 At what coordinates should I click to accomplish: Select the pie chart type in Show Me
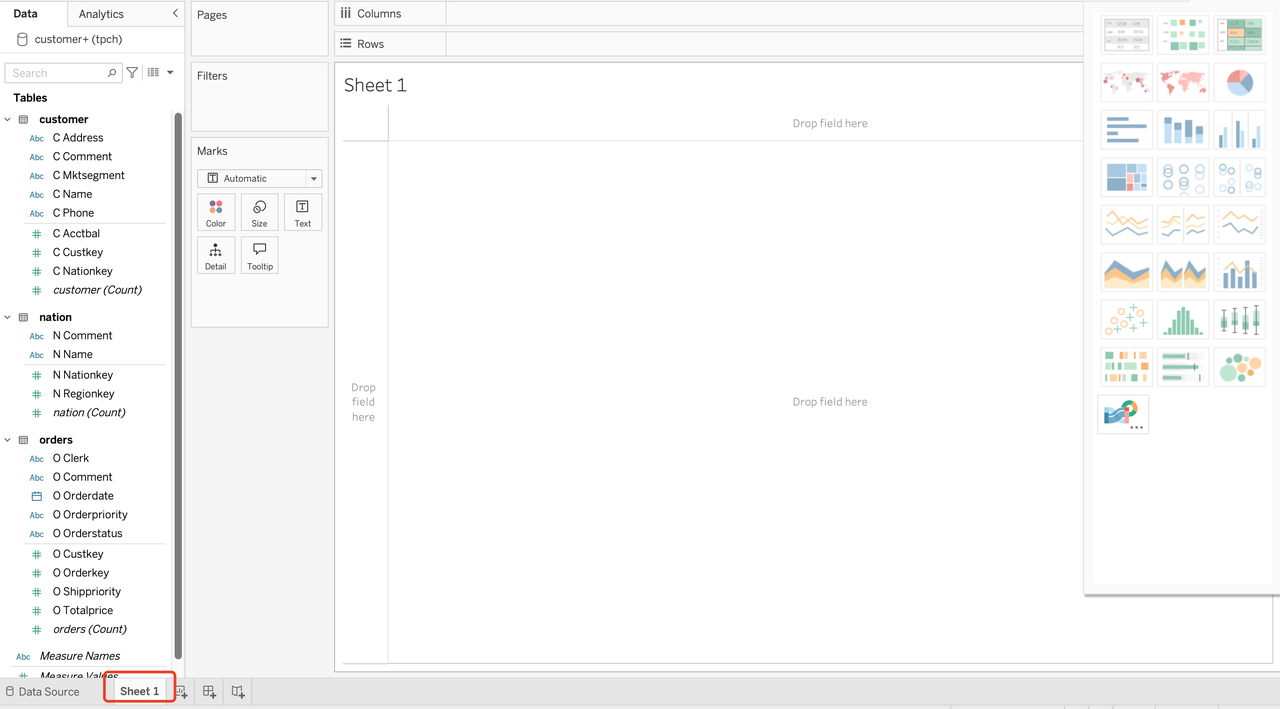(x=1239, y=82)
